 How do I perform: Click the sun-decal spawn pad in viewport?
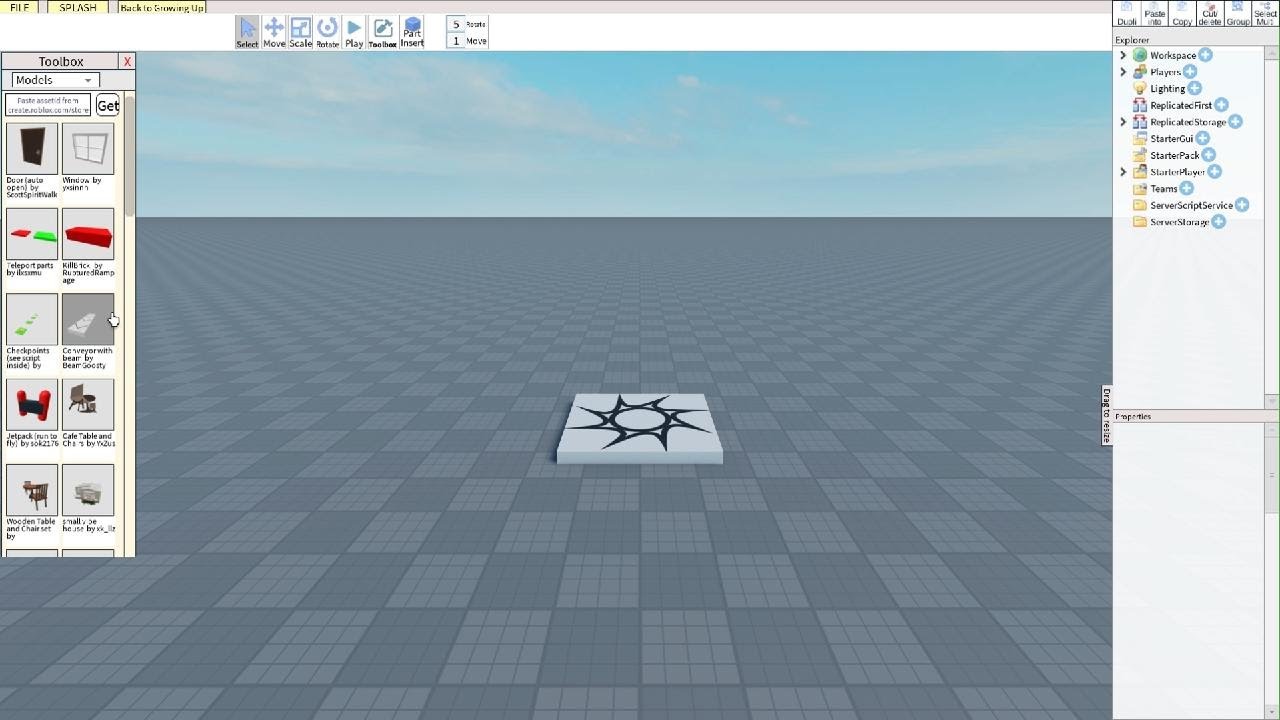point(640,428)
